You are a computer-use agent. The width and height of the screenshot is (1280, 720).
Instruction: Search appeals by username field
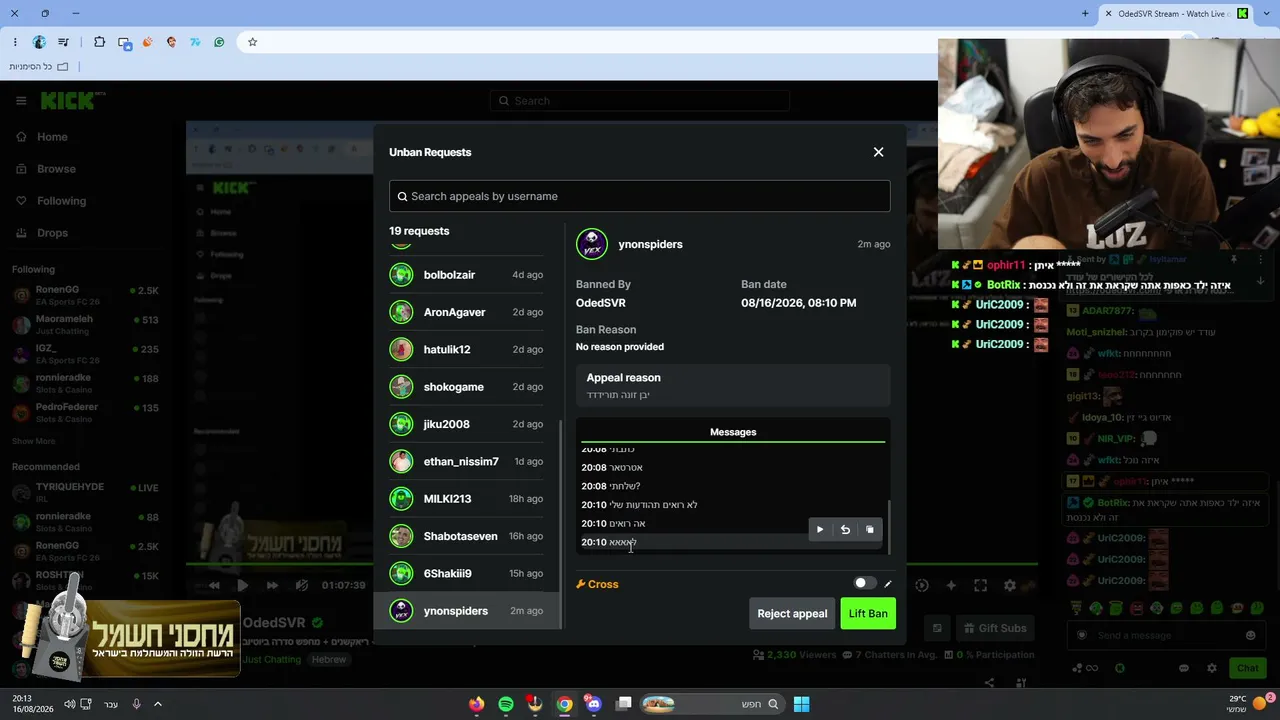tap(640, 196)
